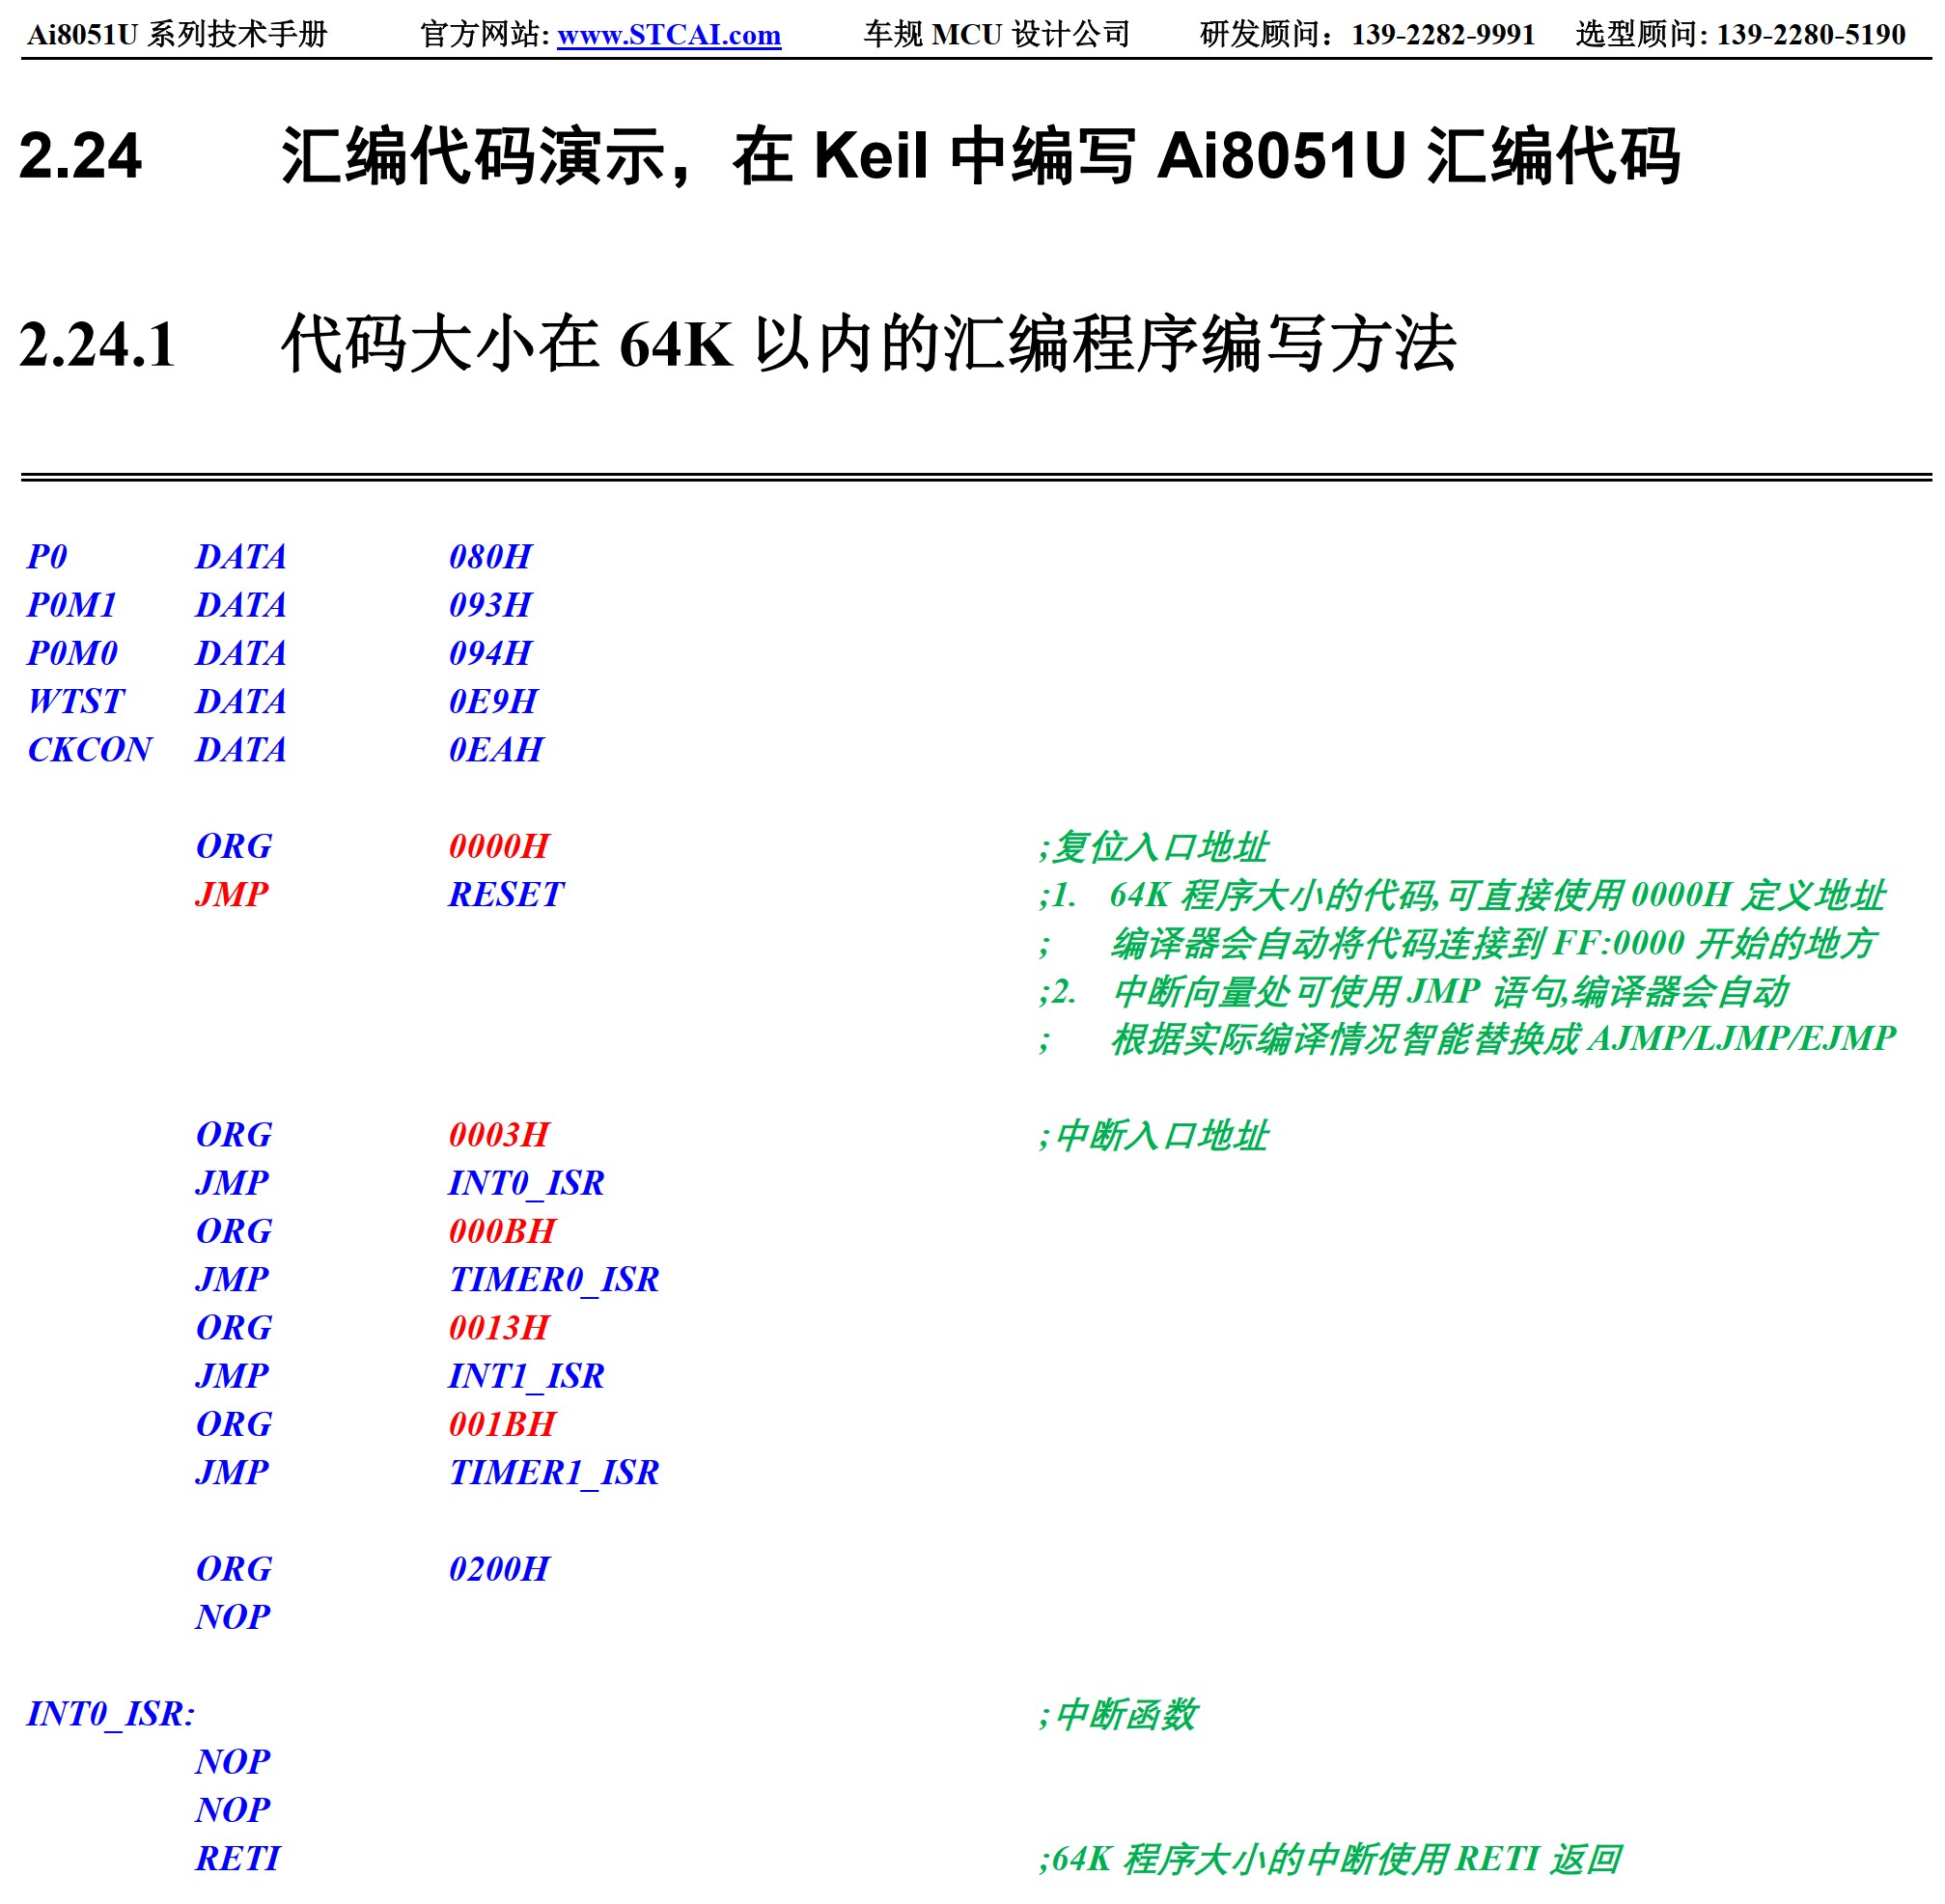Click the address "0200H"
This screenshot has width=1945, height=1904.
pyautogui.click(x=498, y=1569)
